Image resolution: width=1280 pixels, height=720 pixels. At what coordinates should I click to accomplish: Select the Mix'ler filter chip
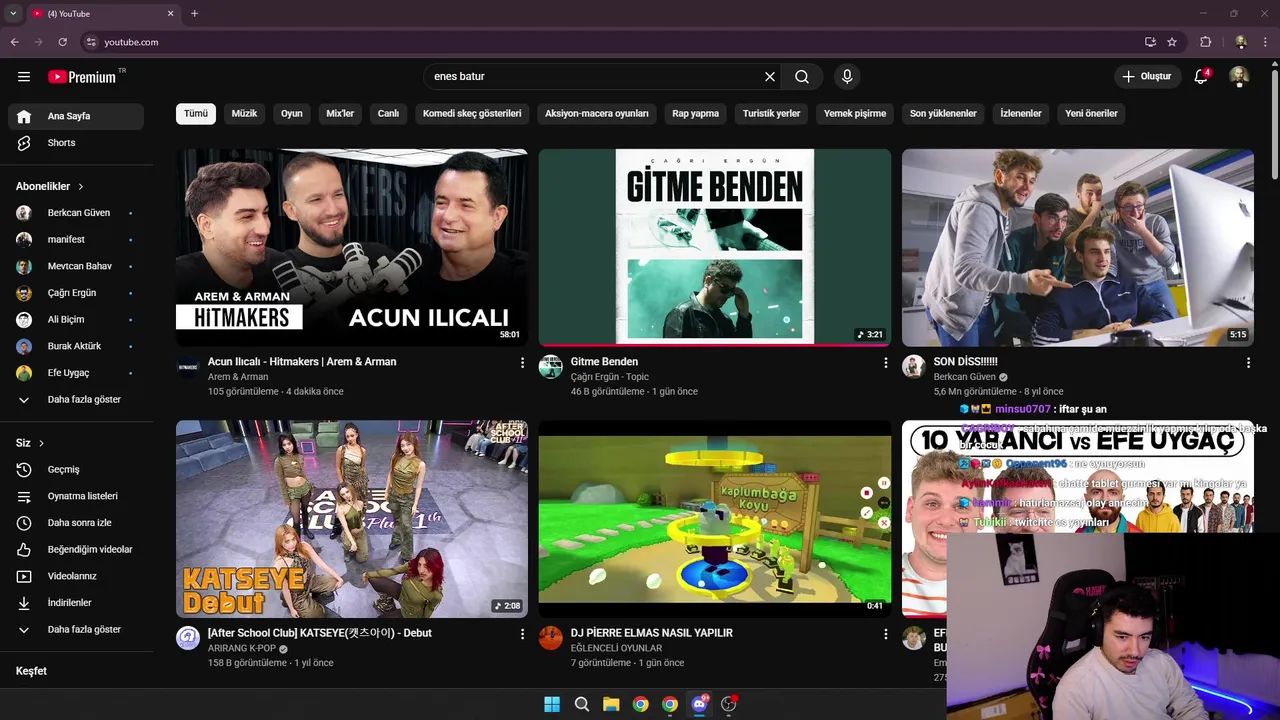pyautogui.click(x=340, y=113)
